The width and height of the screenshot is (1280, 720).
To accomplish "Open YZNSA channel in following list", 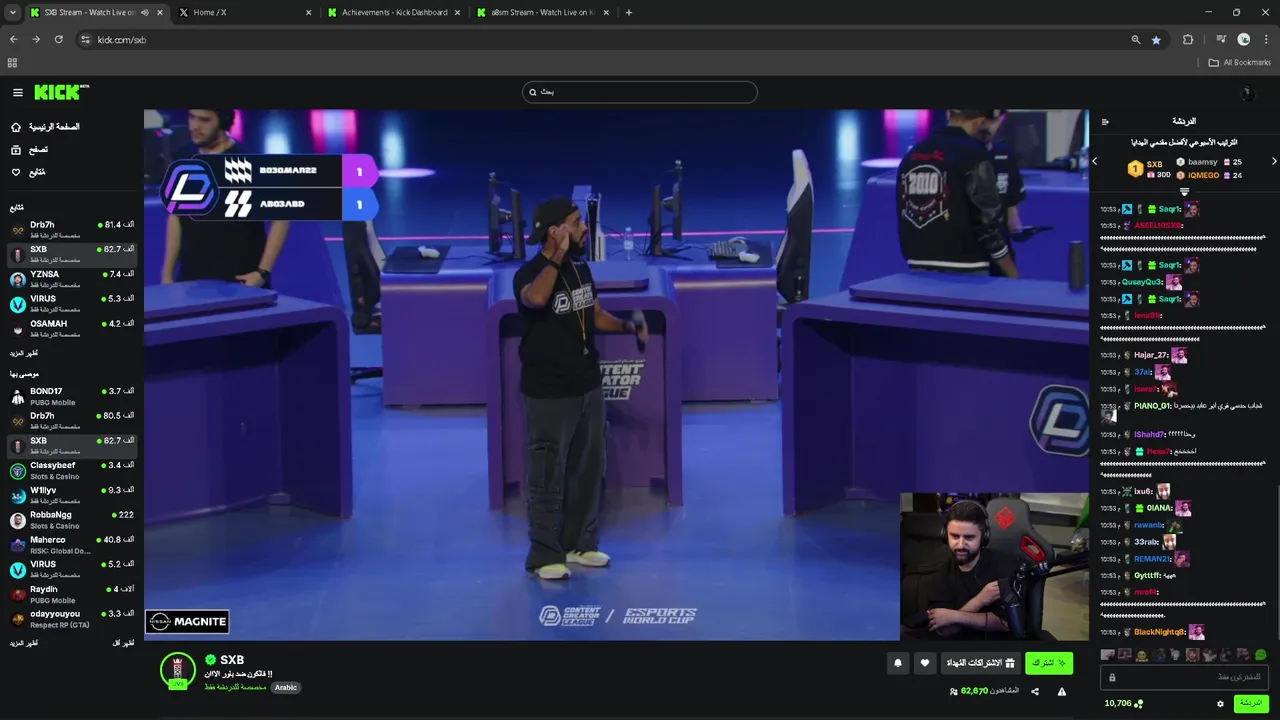I will click(71, 279).
